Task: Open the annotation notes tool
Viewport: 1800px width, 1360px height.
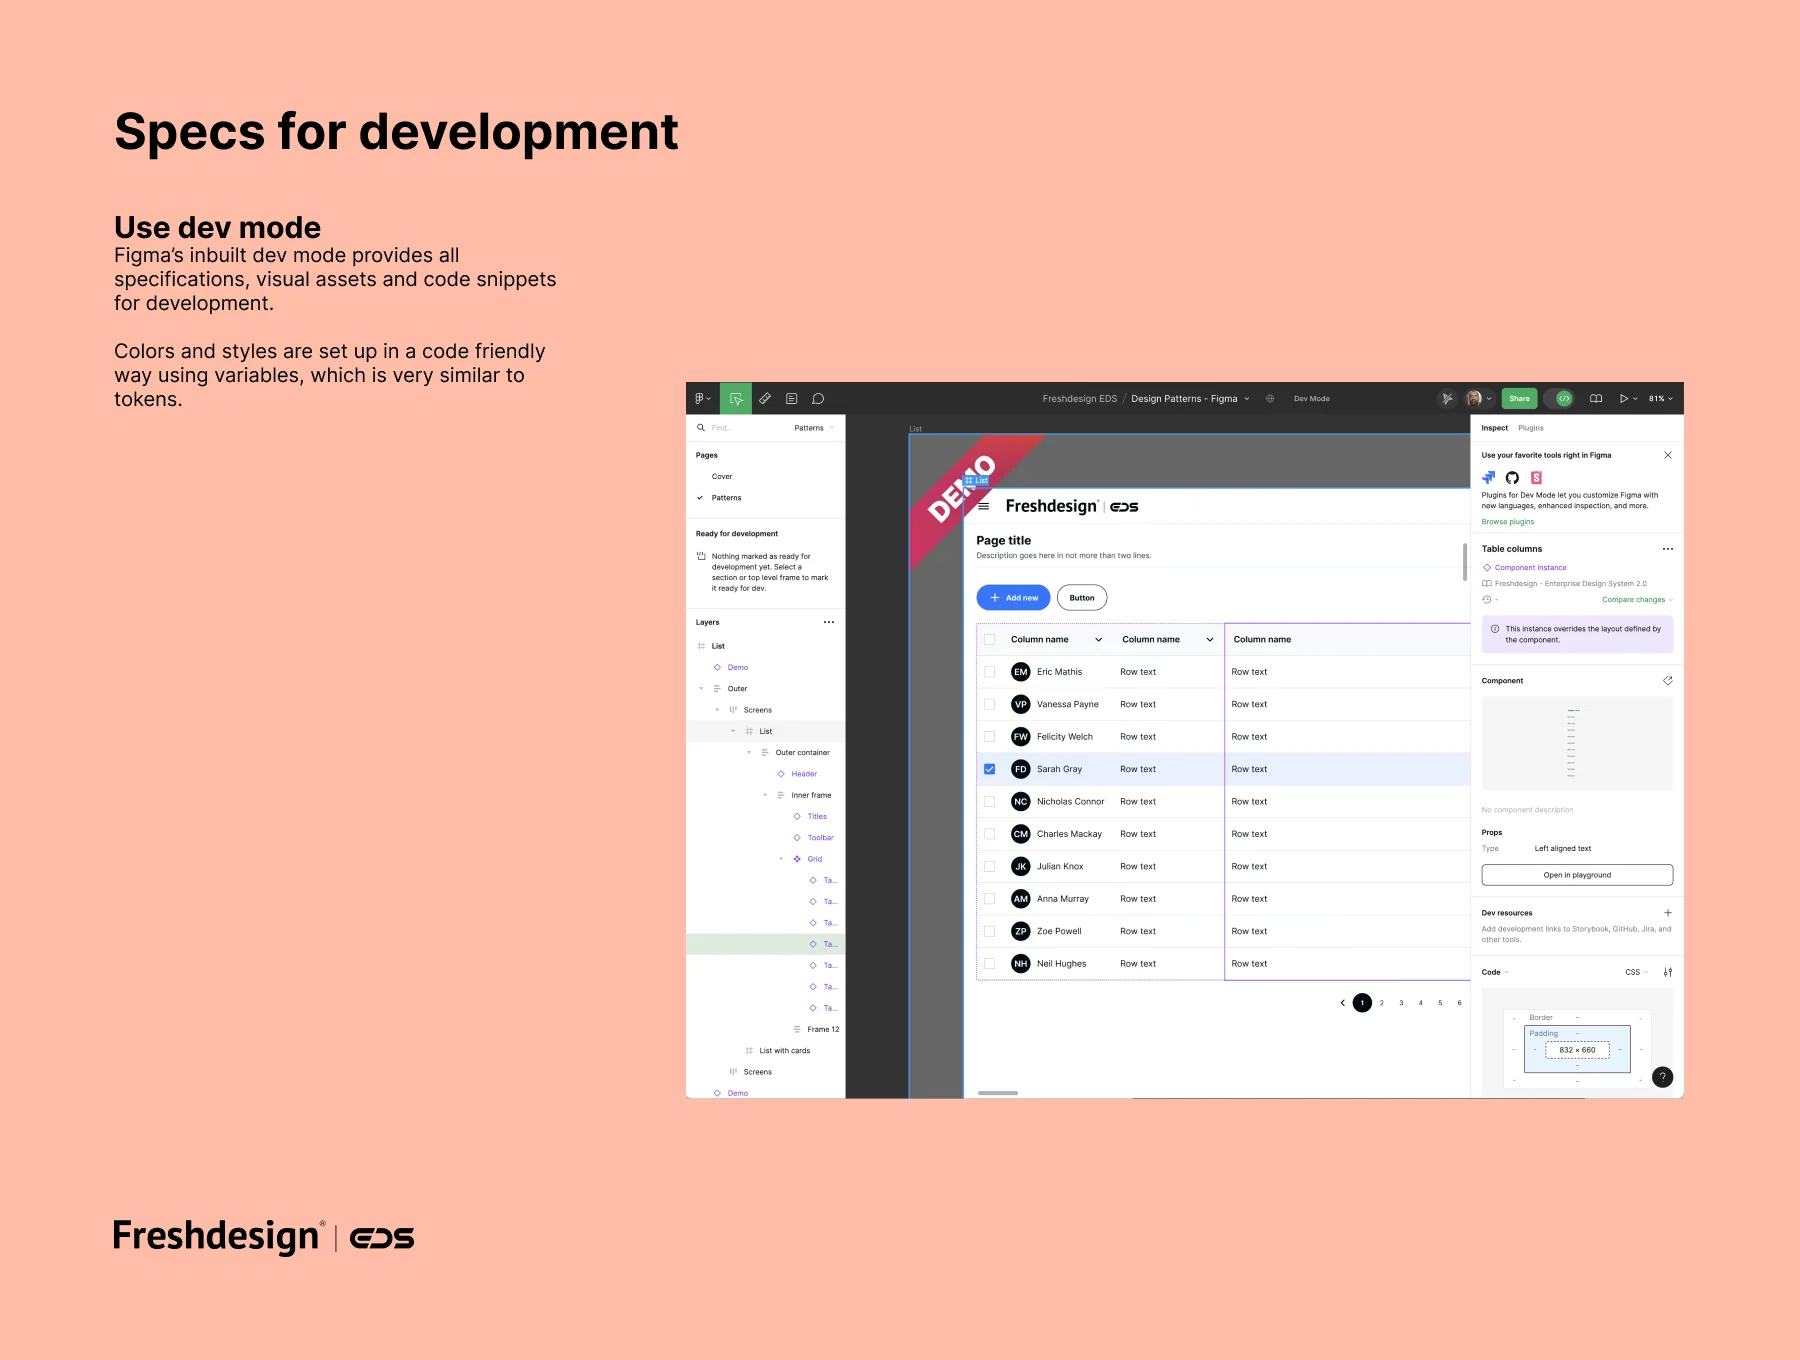Action: coord(791,398)
